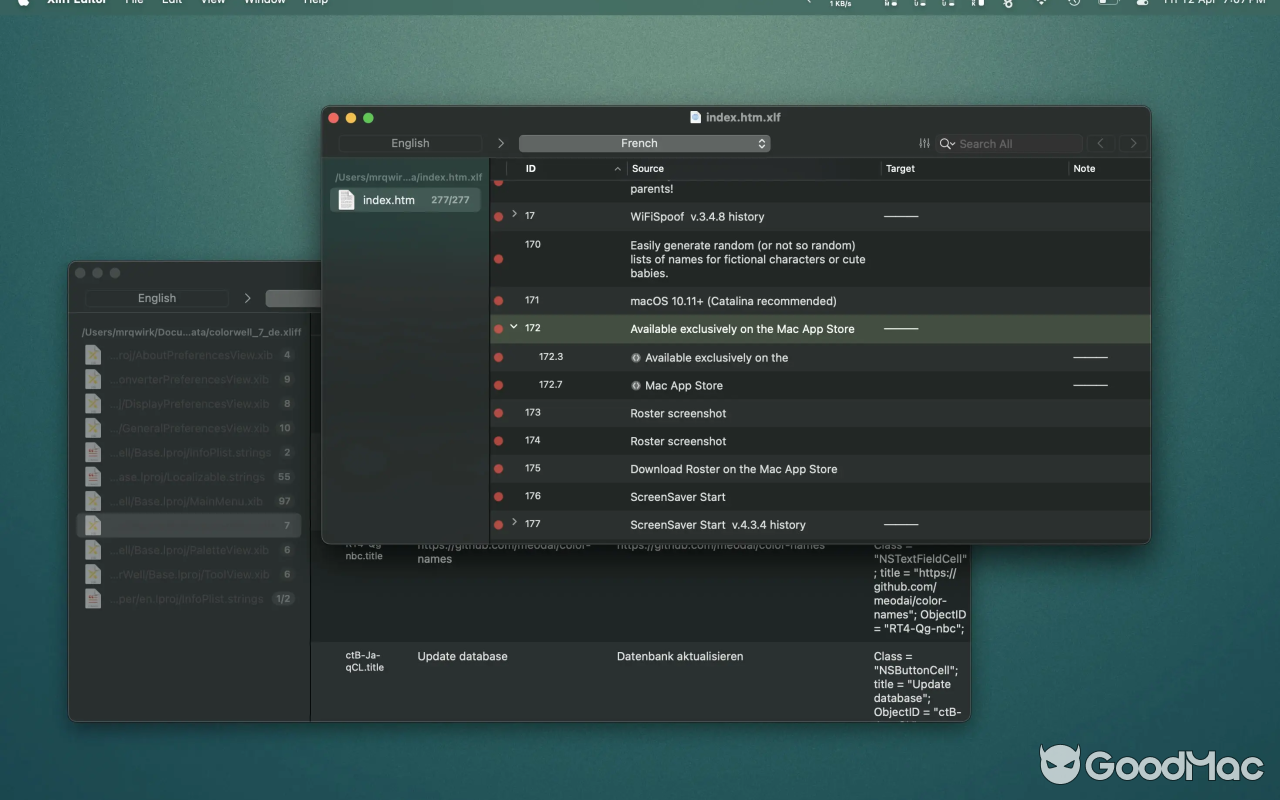Click the English source language button

point(410,143)
